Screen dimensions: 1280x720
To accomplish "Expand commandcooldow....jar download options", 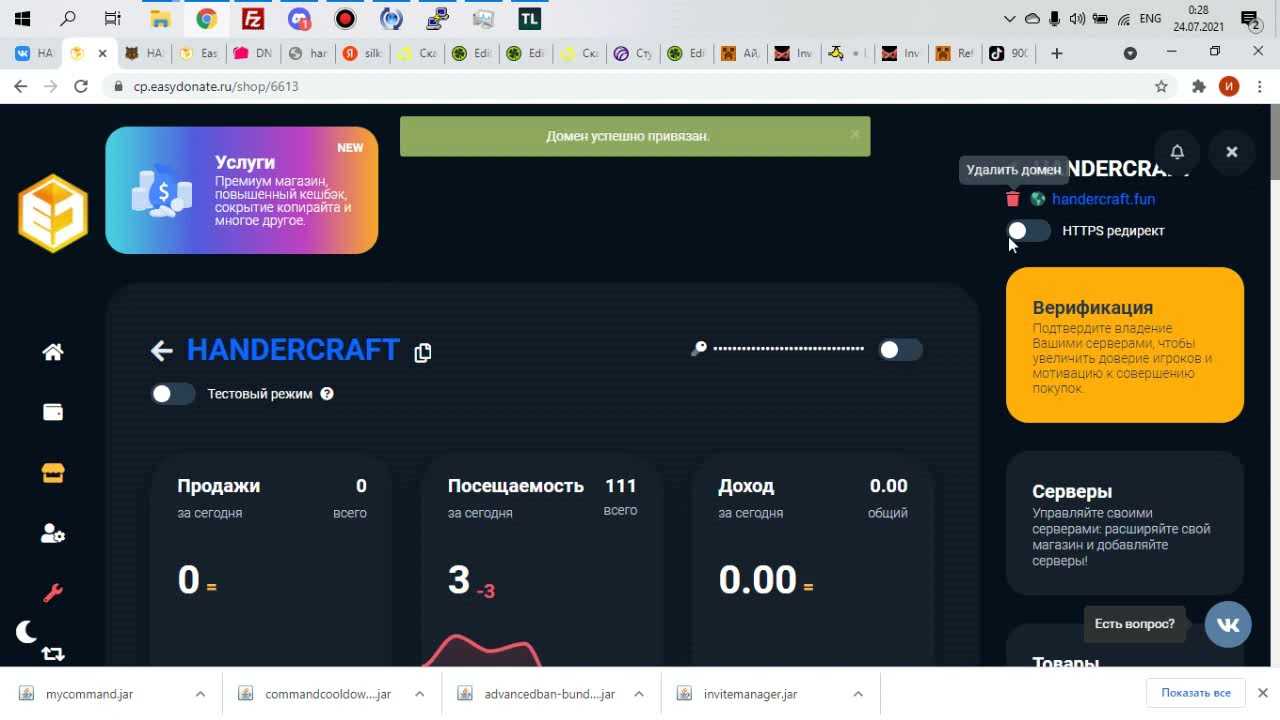I will pos(420,694).
